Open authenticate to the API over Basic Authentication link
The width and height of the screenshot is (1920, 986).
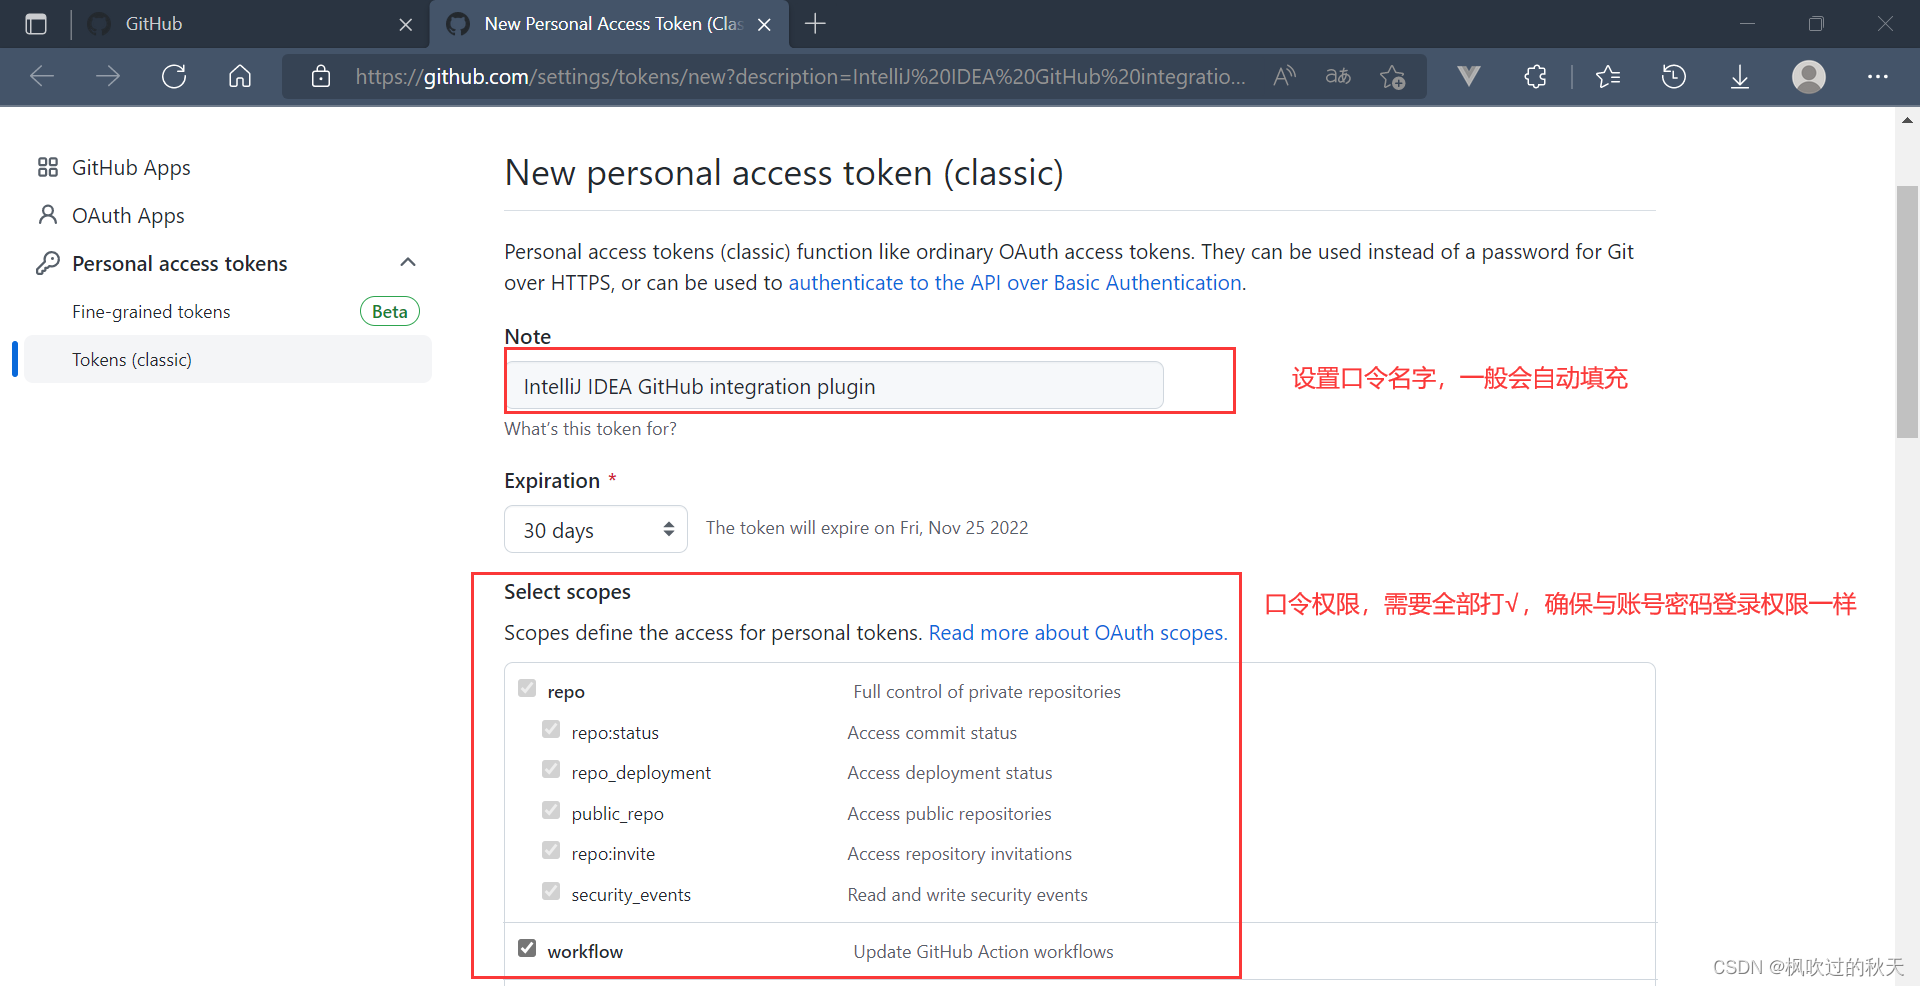point(1015,283)
